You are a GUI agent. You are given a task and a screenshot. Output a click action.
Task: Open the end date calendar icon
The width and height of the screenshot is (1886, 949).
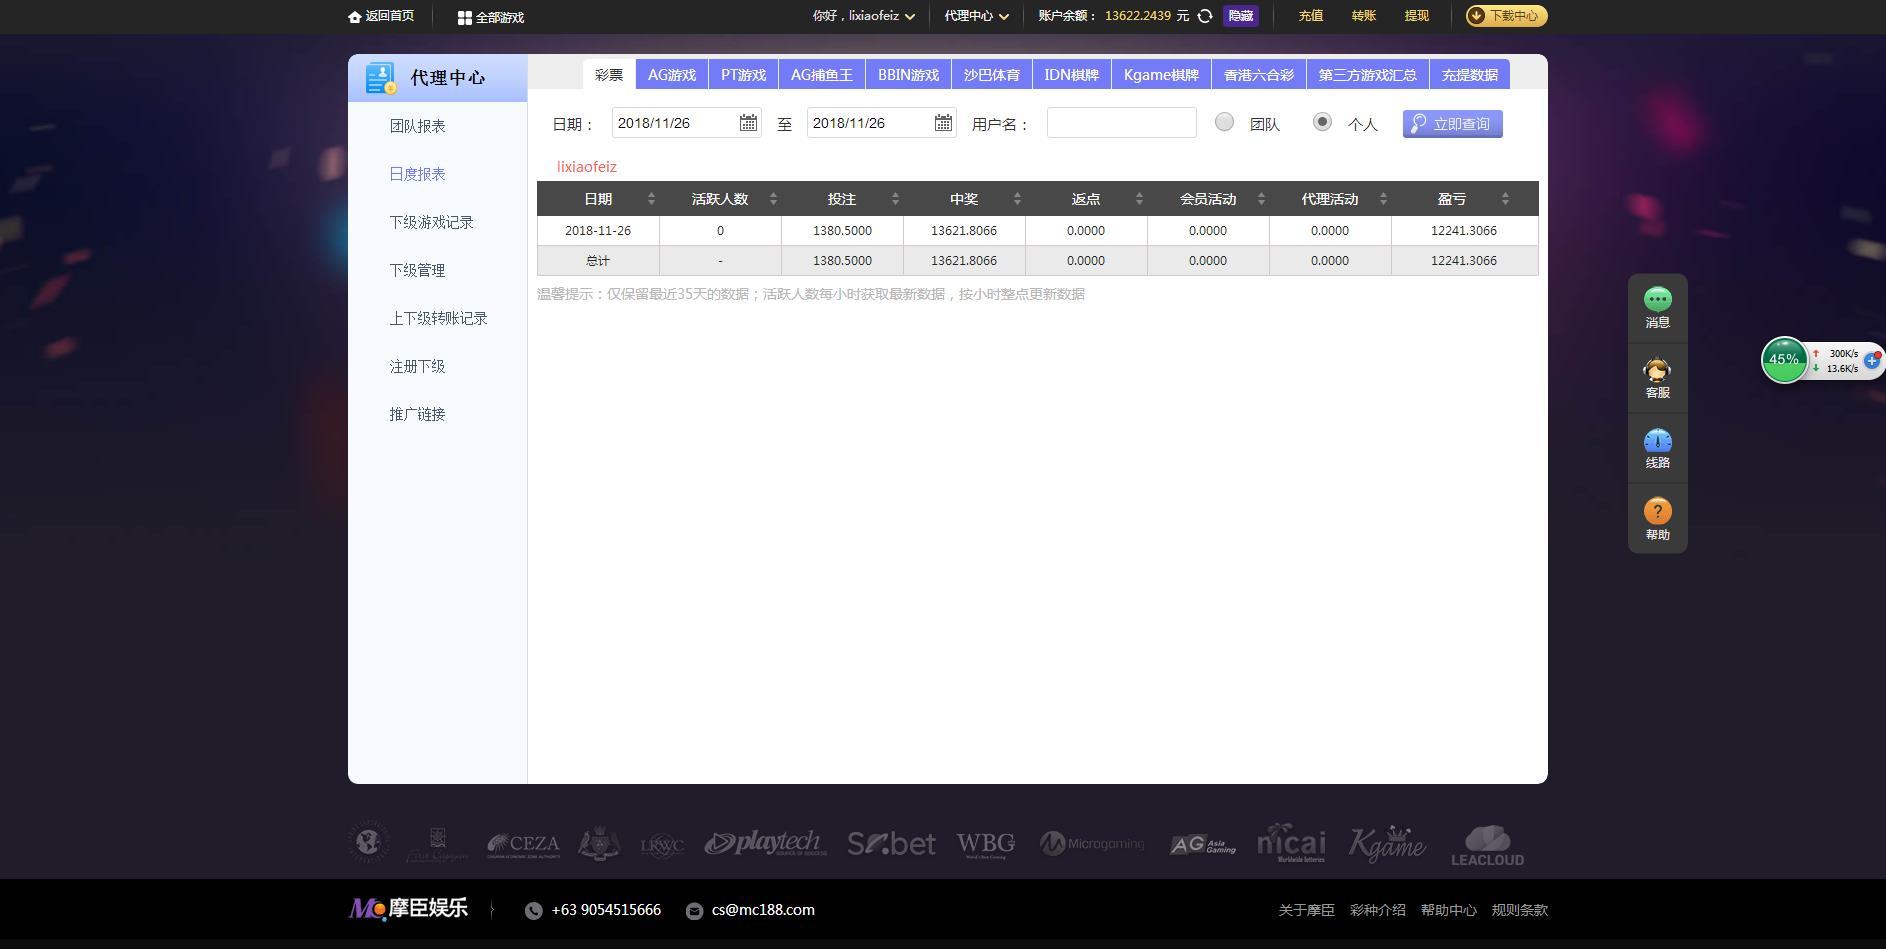pyautogui.click(x=943, y=123)
